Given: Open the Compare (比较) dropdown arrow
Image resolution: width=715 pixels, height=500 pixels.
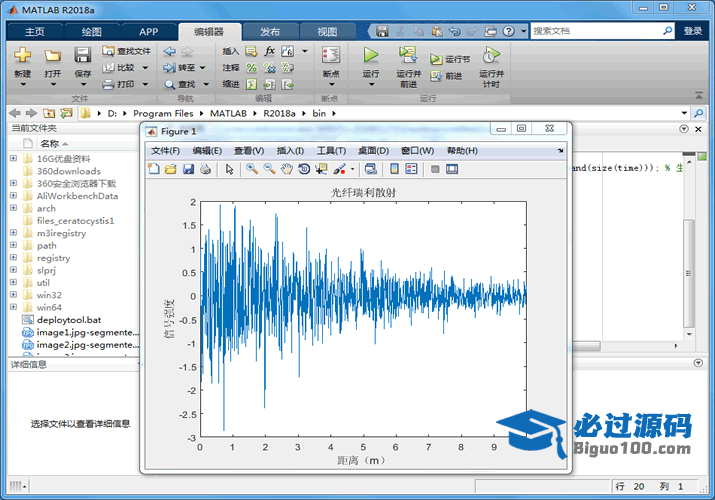Looking at the screenshot, I should point(146,68).
